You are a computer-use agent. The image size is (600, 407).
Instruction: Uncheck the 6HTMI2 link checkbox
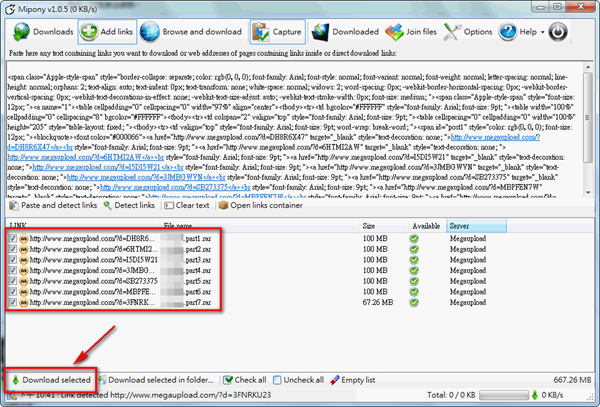[x=13, y=249]
